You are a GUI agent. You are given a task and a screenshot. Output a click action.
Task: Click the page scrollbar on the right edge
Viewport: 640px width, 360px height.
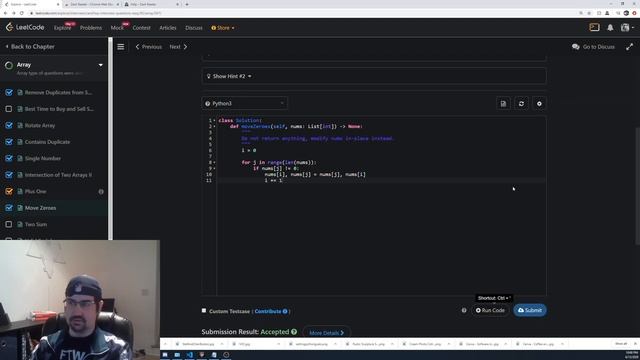(638, 186)
